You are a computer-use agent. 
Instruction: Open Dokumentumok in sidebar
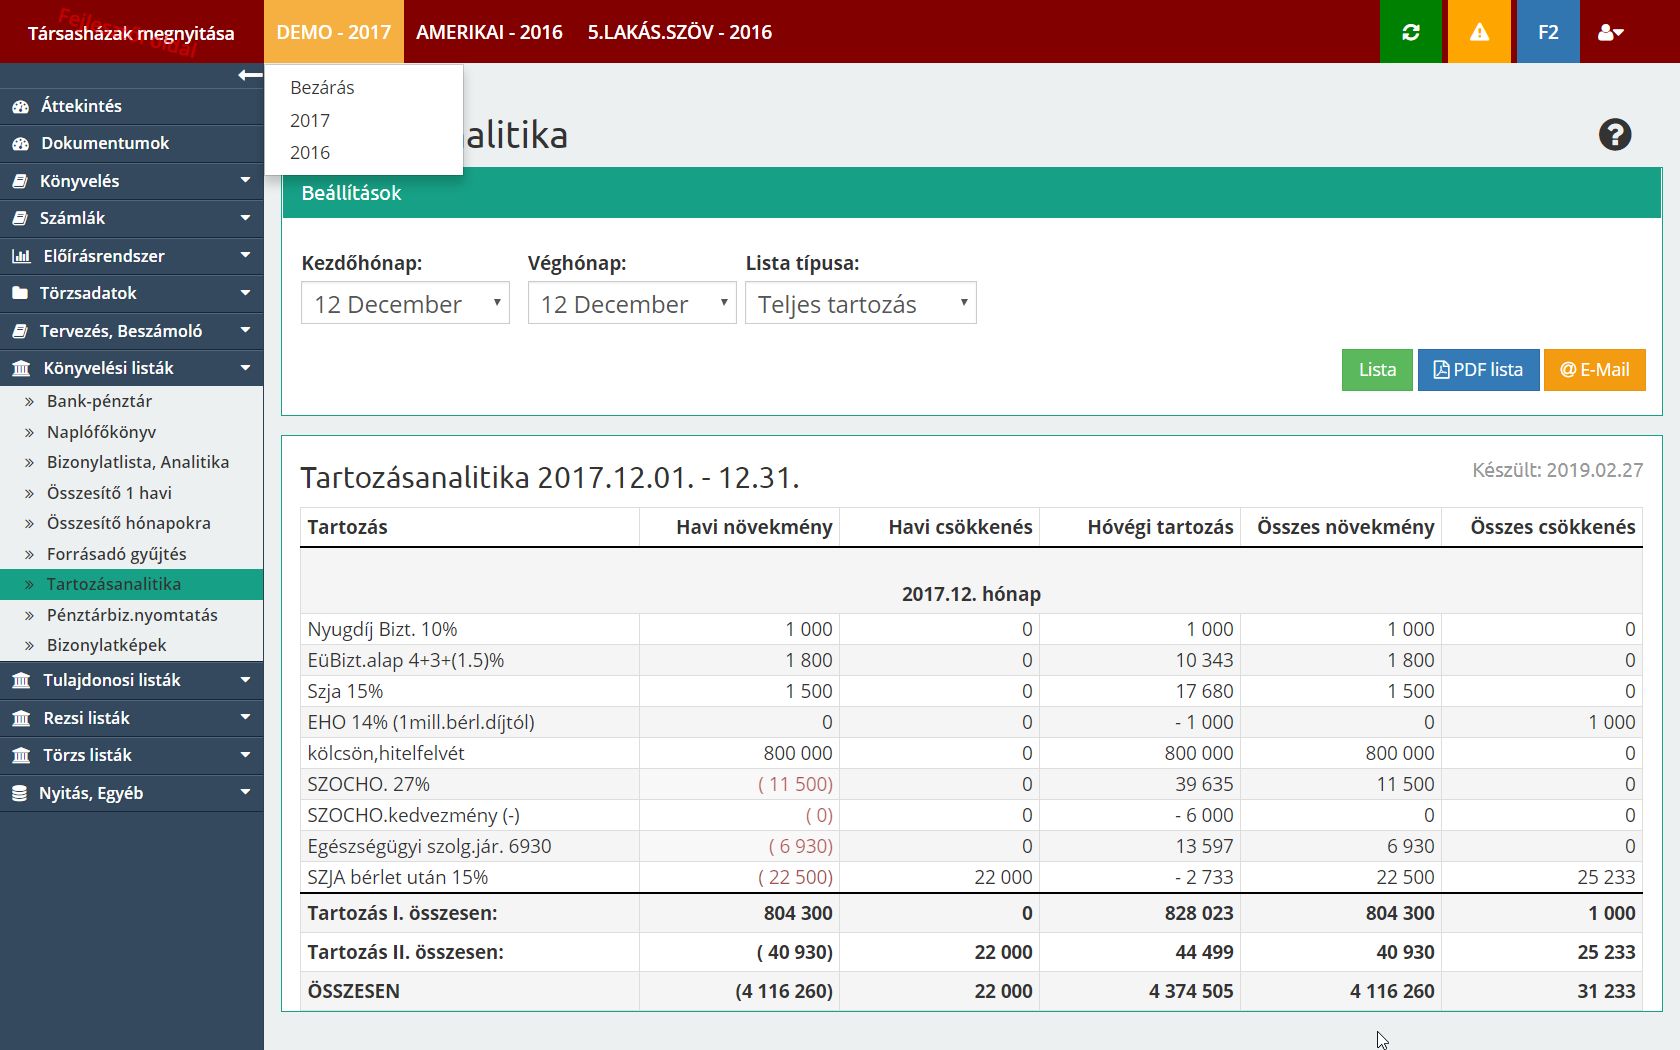(x=105, y=143)
